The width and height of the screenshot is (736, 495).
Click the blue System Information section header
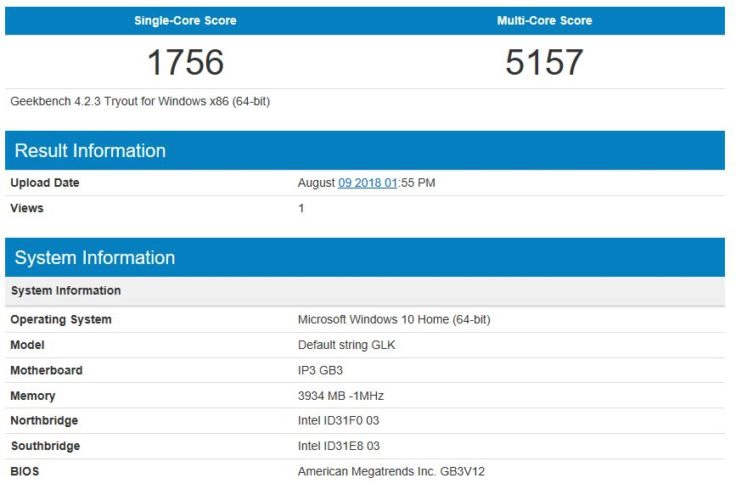click(x=95, y=258)
